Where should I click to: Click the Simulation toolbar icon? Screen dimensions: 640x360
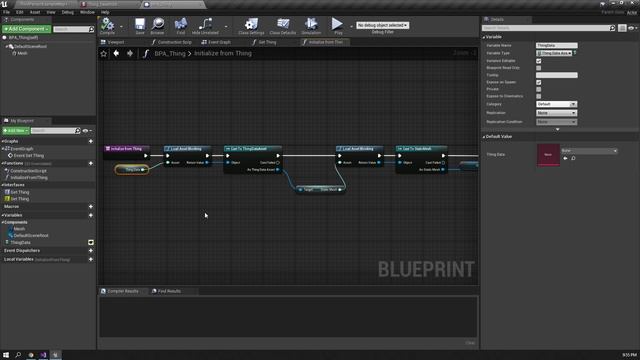(311, 25)
